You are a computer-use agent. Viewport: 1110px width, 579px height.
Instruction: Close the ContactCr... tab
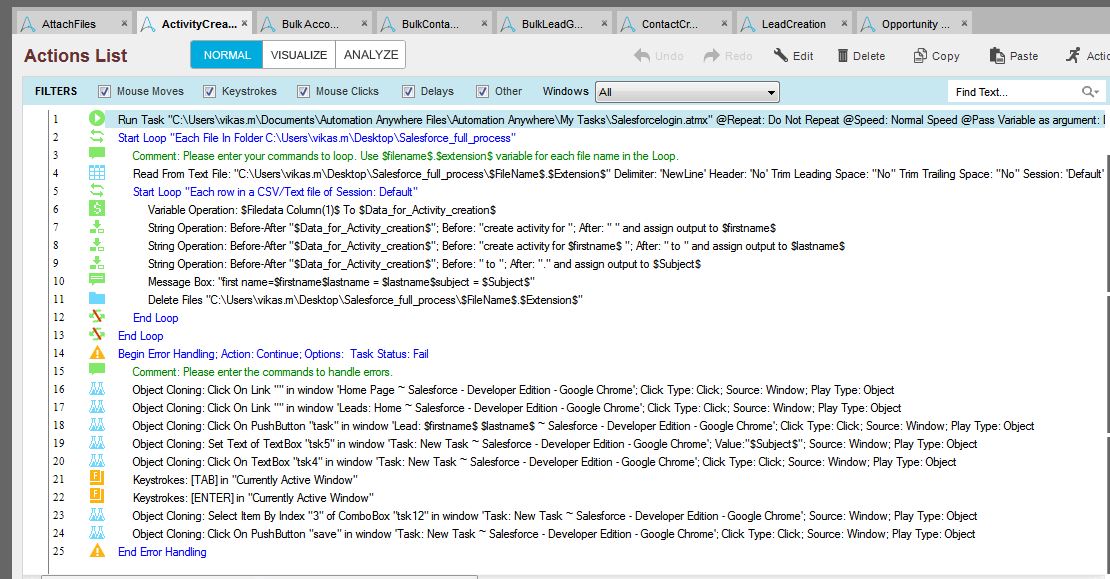pyautogui.click(x=724, y=24)
